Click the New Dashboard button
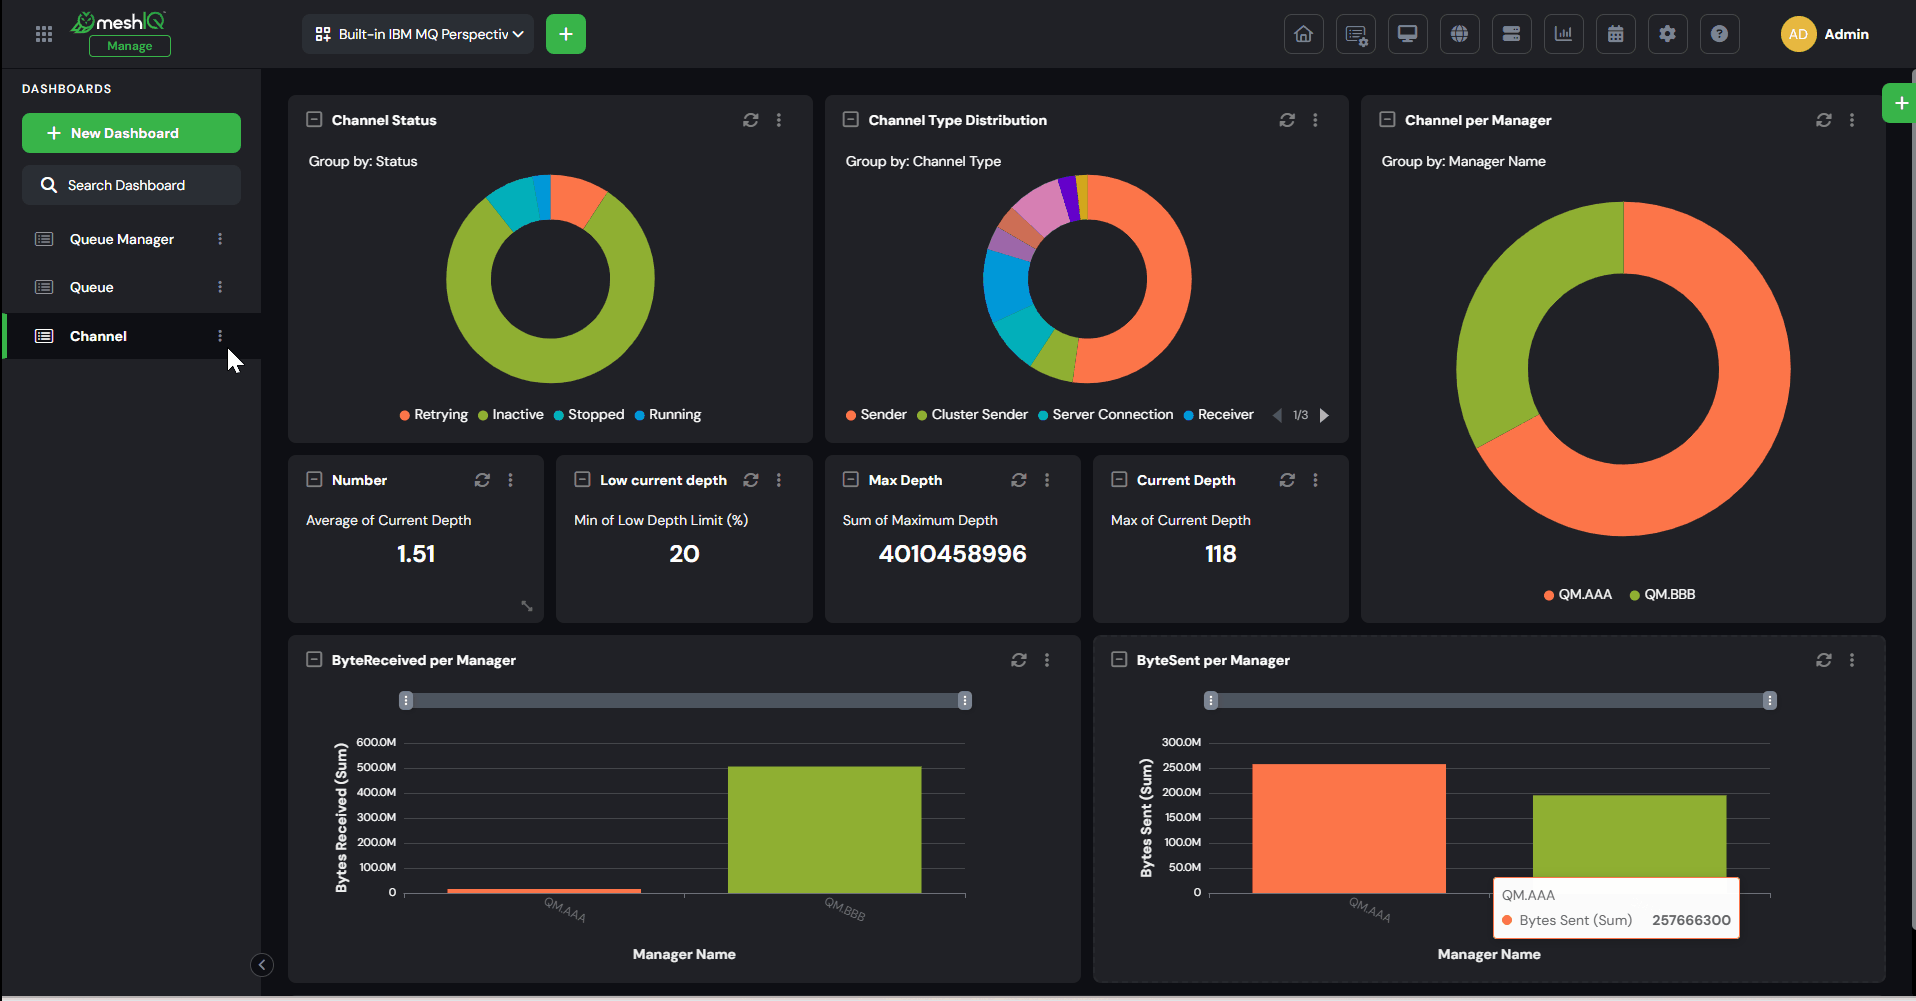Screen dimensions: 1916x1001 (x=131, y=133)
